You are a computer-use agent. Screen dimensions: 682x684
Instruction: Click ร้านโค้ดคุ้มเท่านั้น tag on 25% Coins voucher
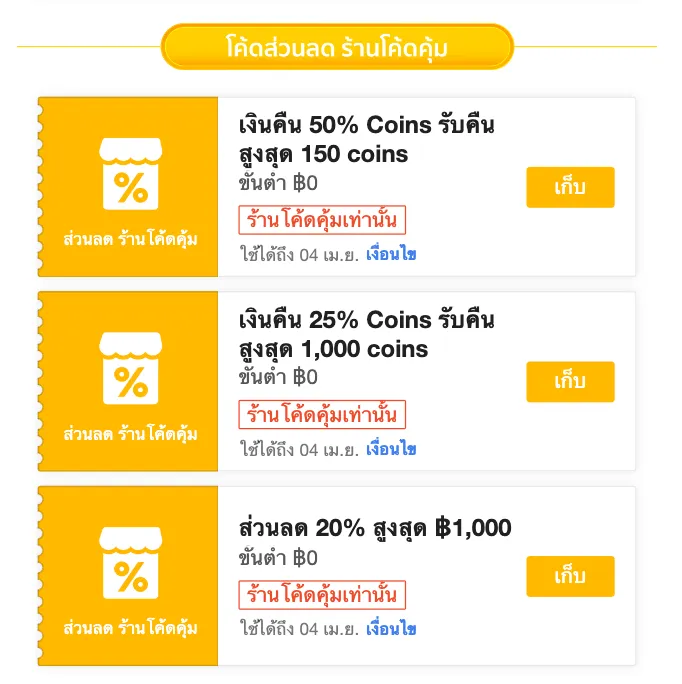pos(322,414)
